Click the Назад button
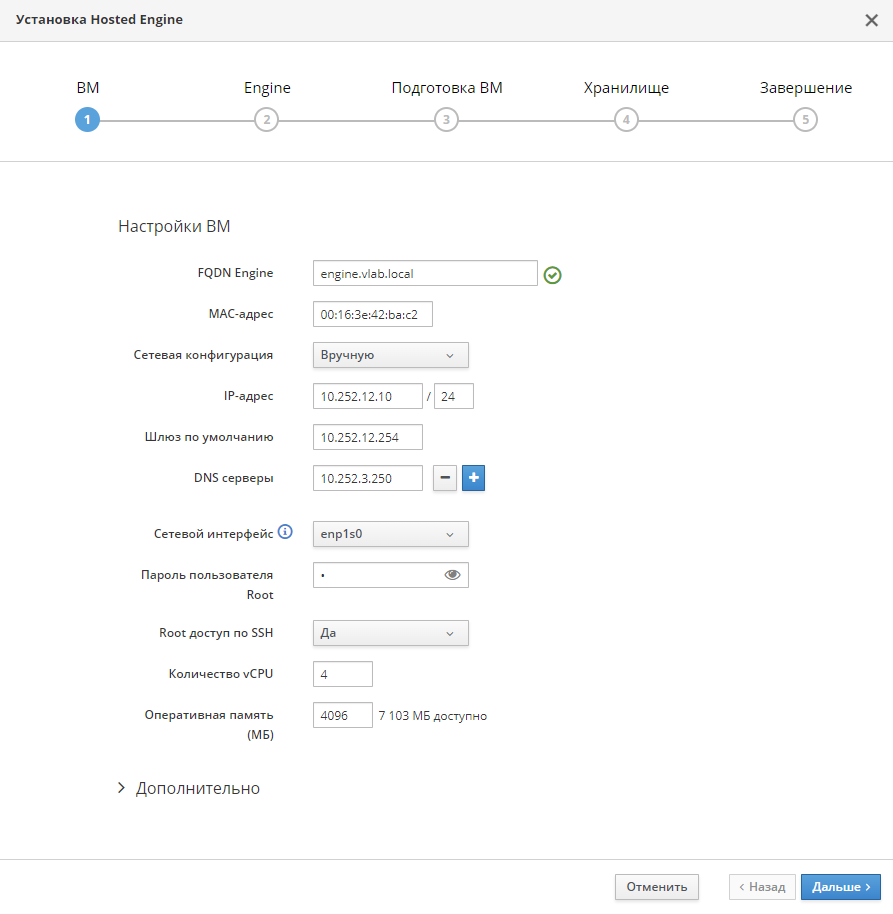Screen dimensions: 893x914 [x=762, y=887]
